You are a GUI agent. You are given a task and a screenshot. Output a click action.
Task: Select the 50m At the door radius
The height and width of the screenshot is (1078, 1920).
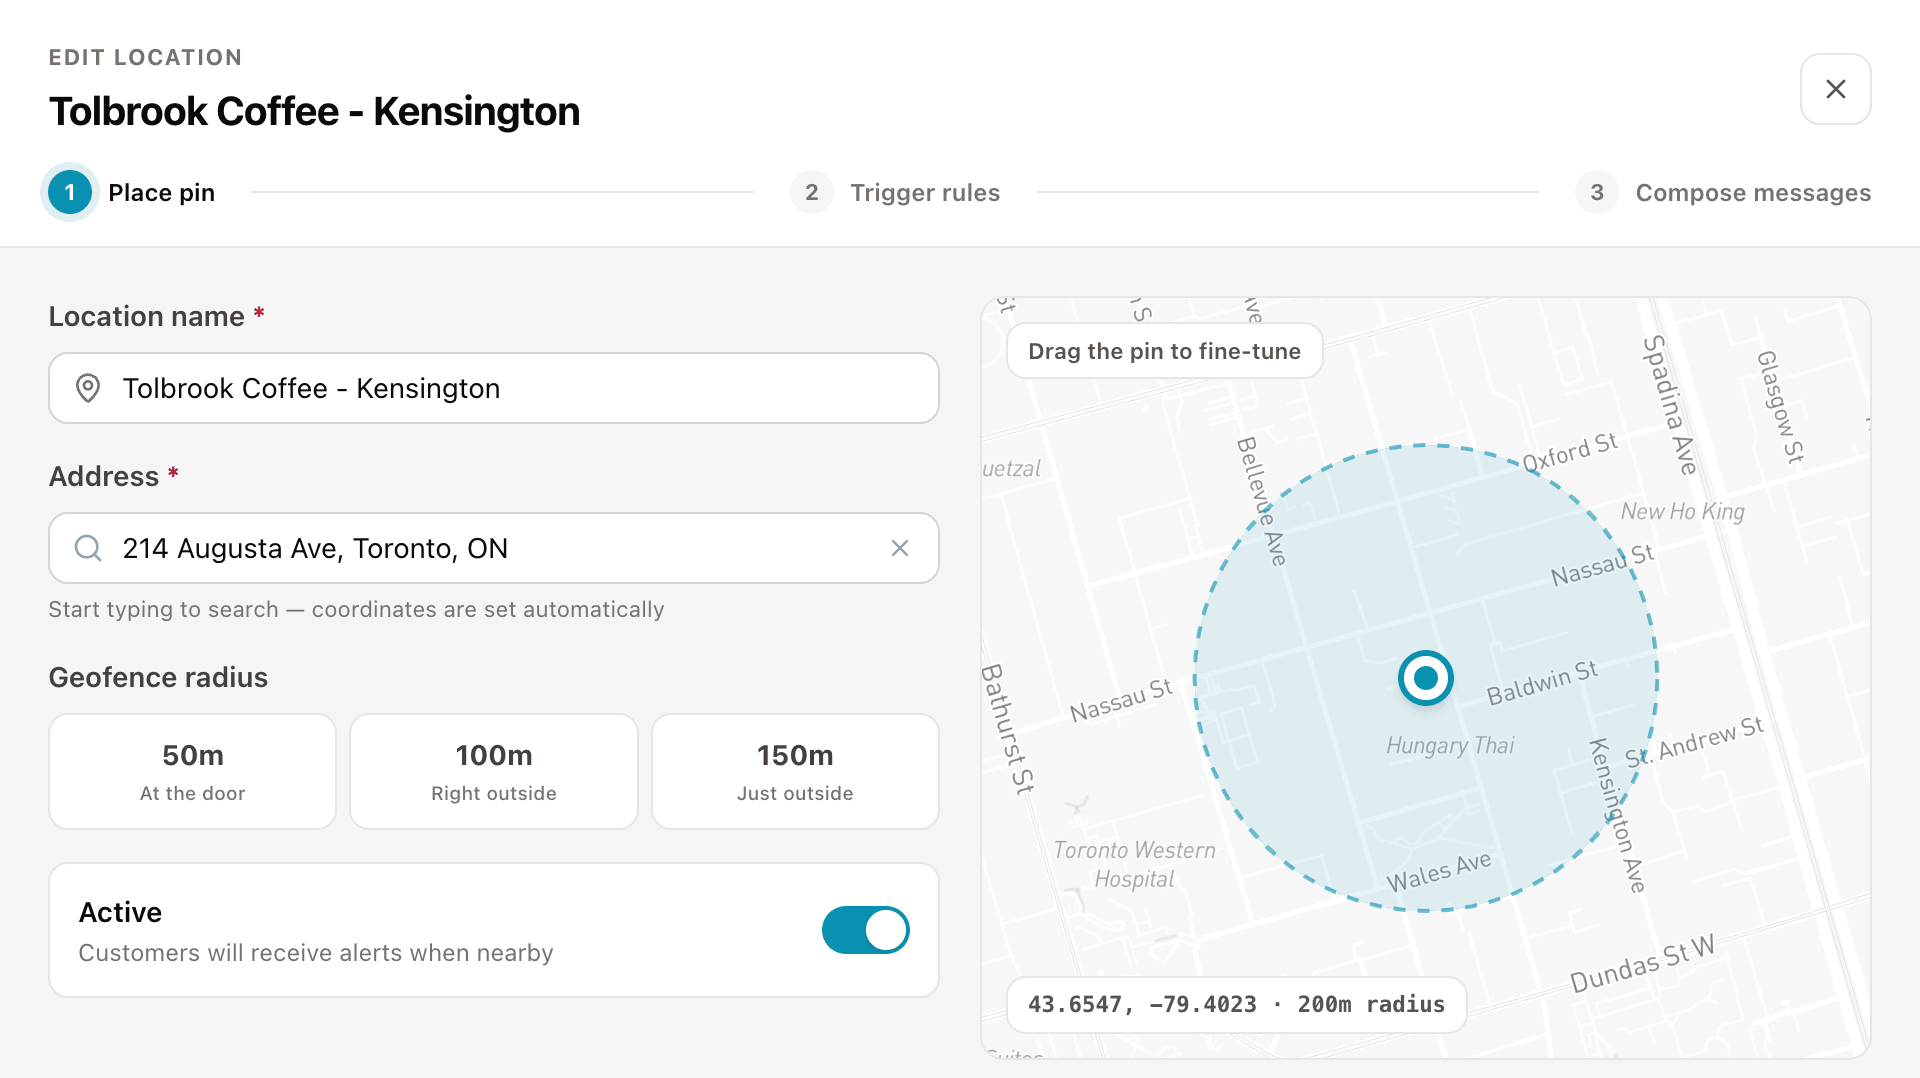pos(193,771)
